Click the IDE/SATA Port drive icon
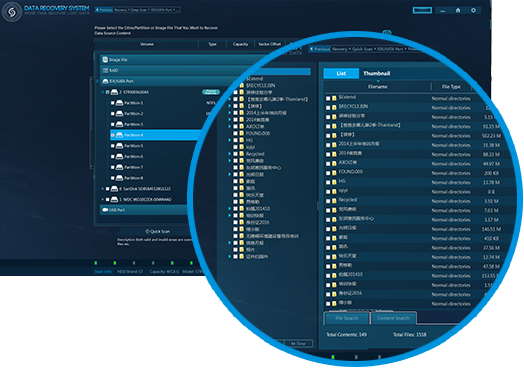This screenshot has height=368, width=524. click(105, 81)
